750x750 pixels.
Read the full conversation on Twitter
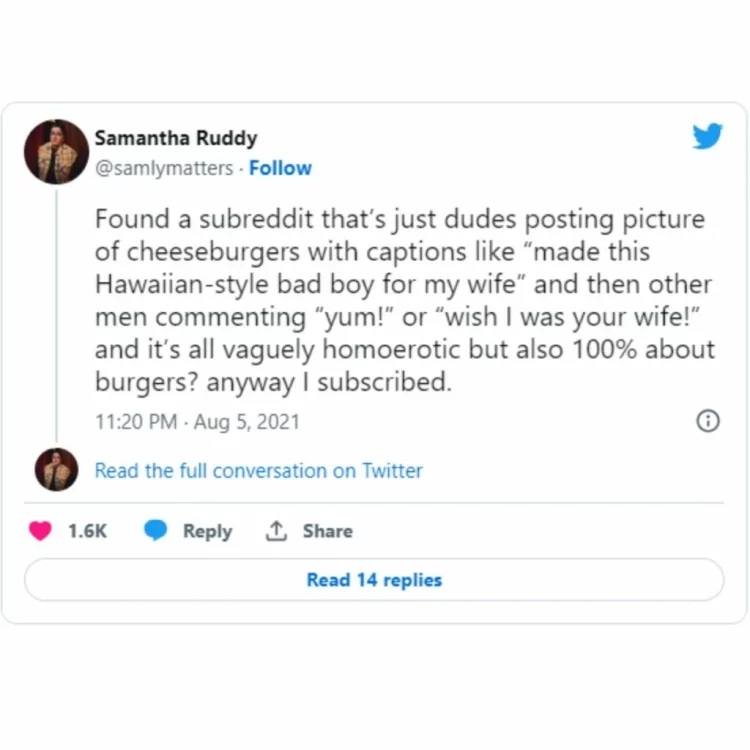[x=258, y=470]
